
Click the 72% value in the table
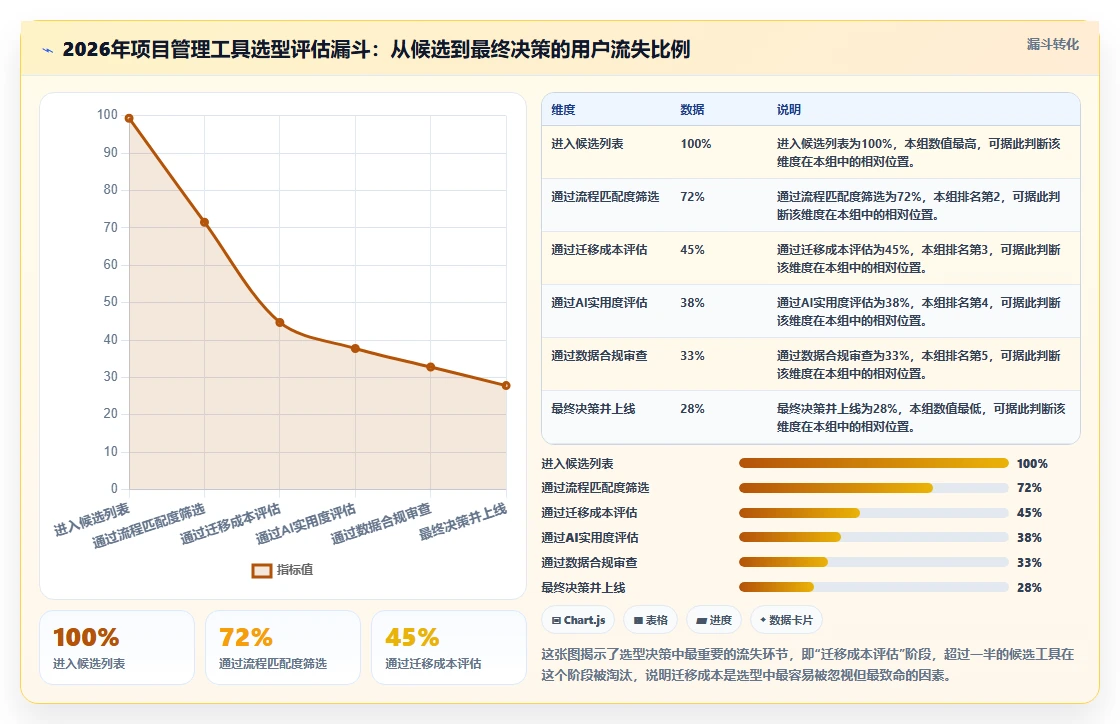click(692, 196)
